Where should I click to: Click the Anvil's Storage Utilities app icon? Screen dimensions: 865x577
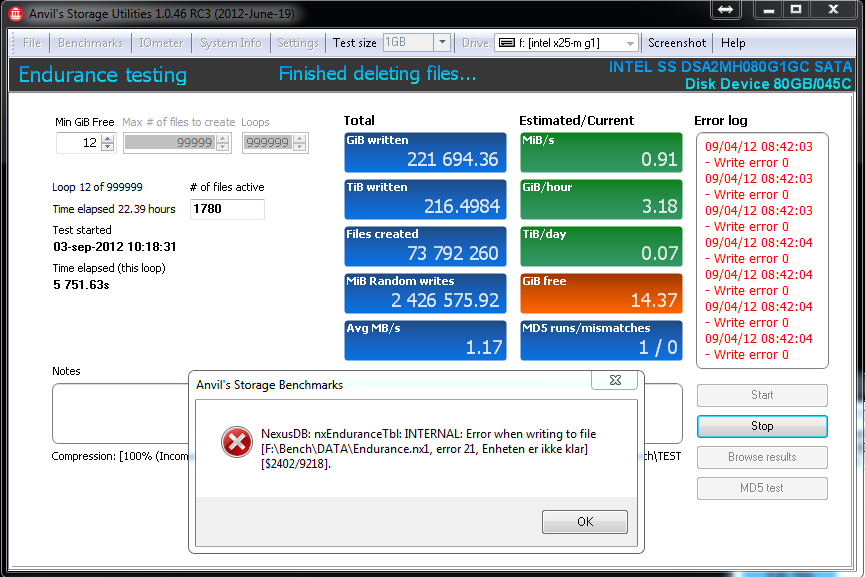pos(15,13)
